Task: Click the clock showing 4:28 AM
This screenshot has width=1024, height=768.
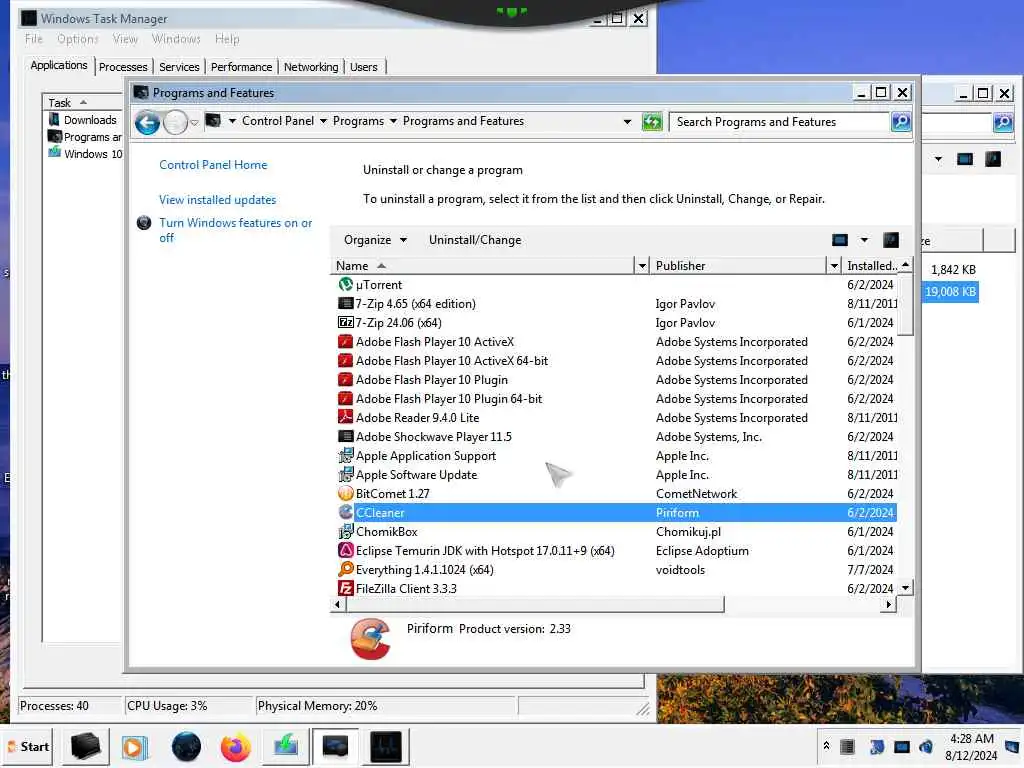Action: click(972, 739)
